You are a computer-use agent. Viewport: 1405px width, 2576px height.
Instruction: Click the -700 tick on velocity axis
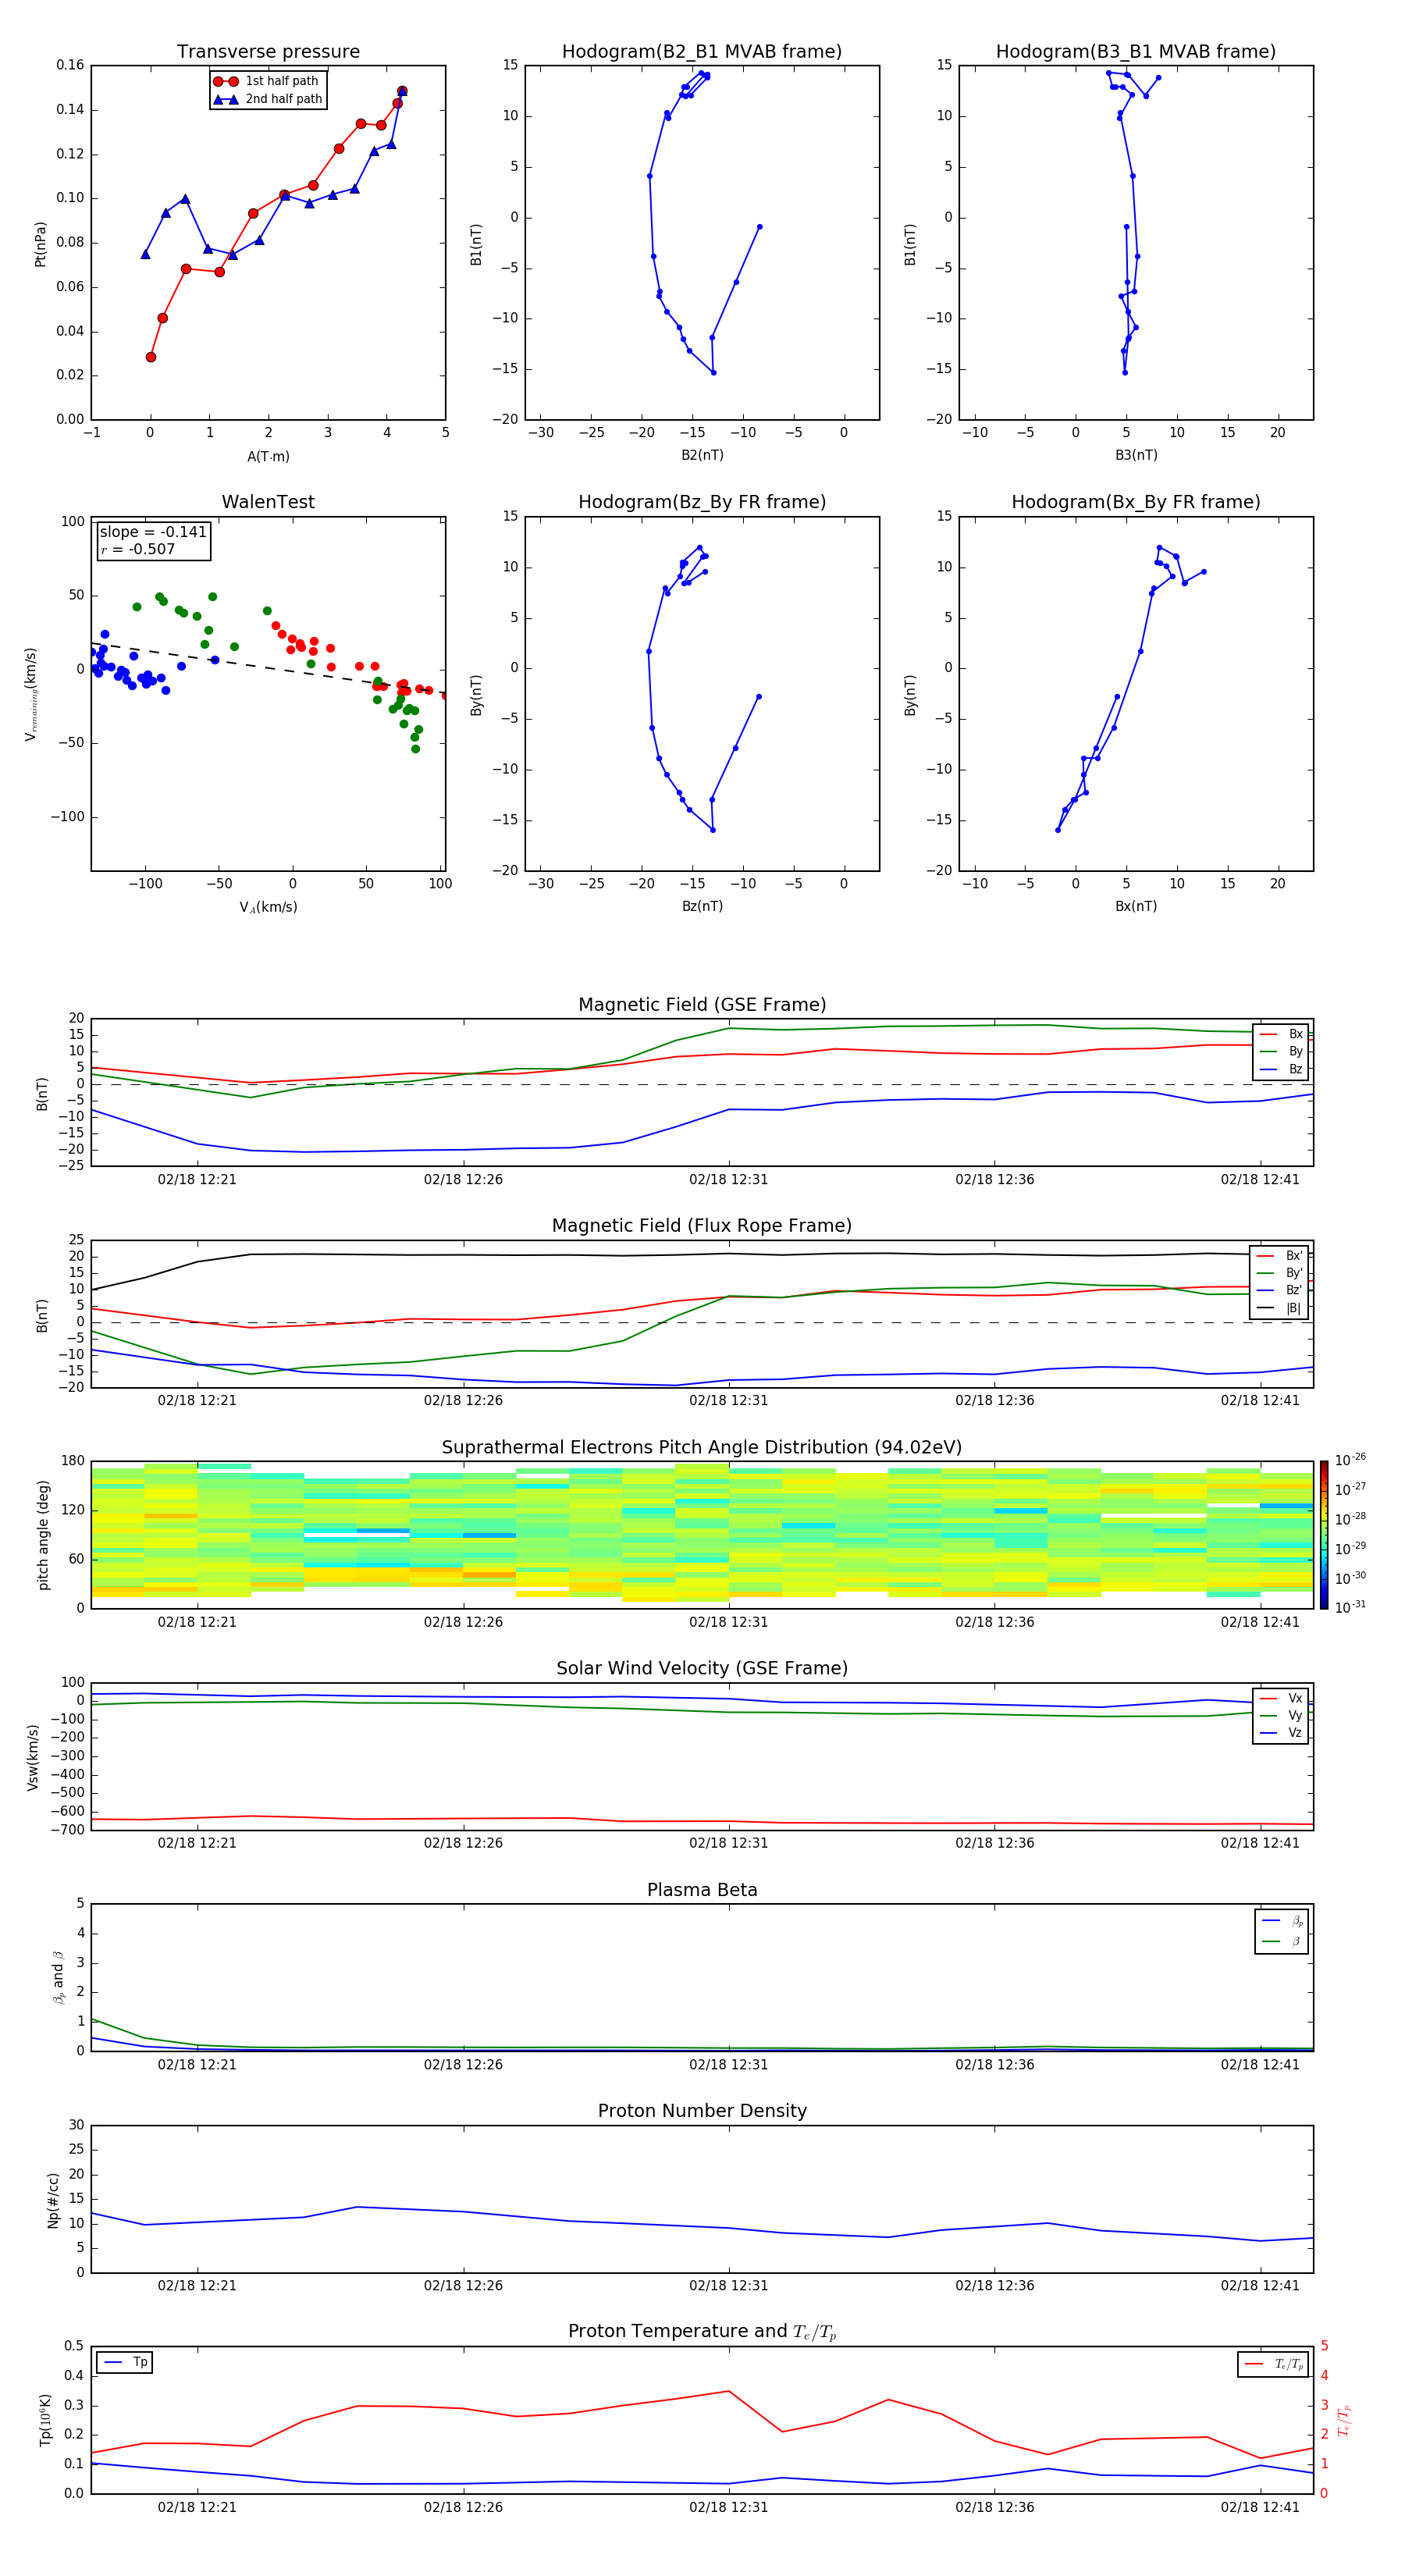(x=67, y=1830)
